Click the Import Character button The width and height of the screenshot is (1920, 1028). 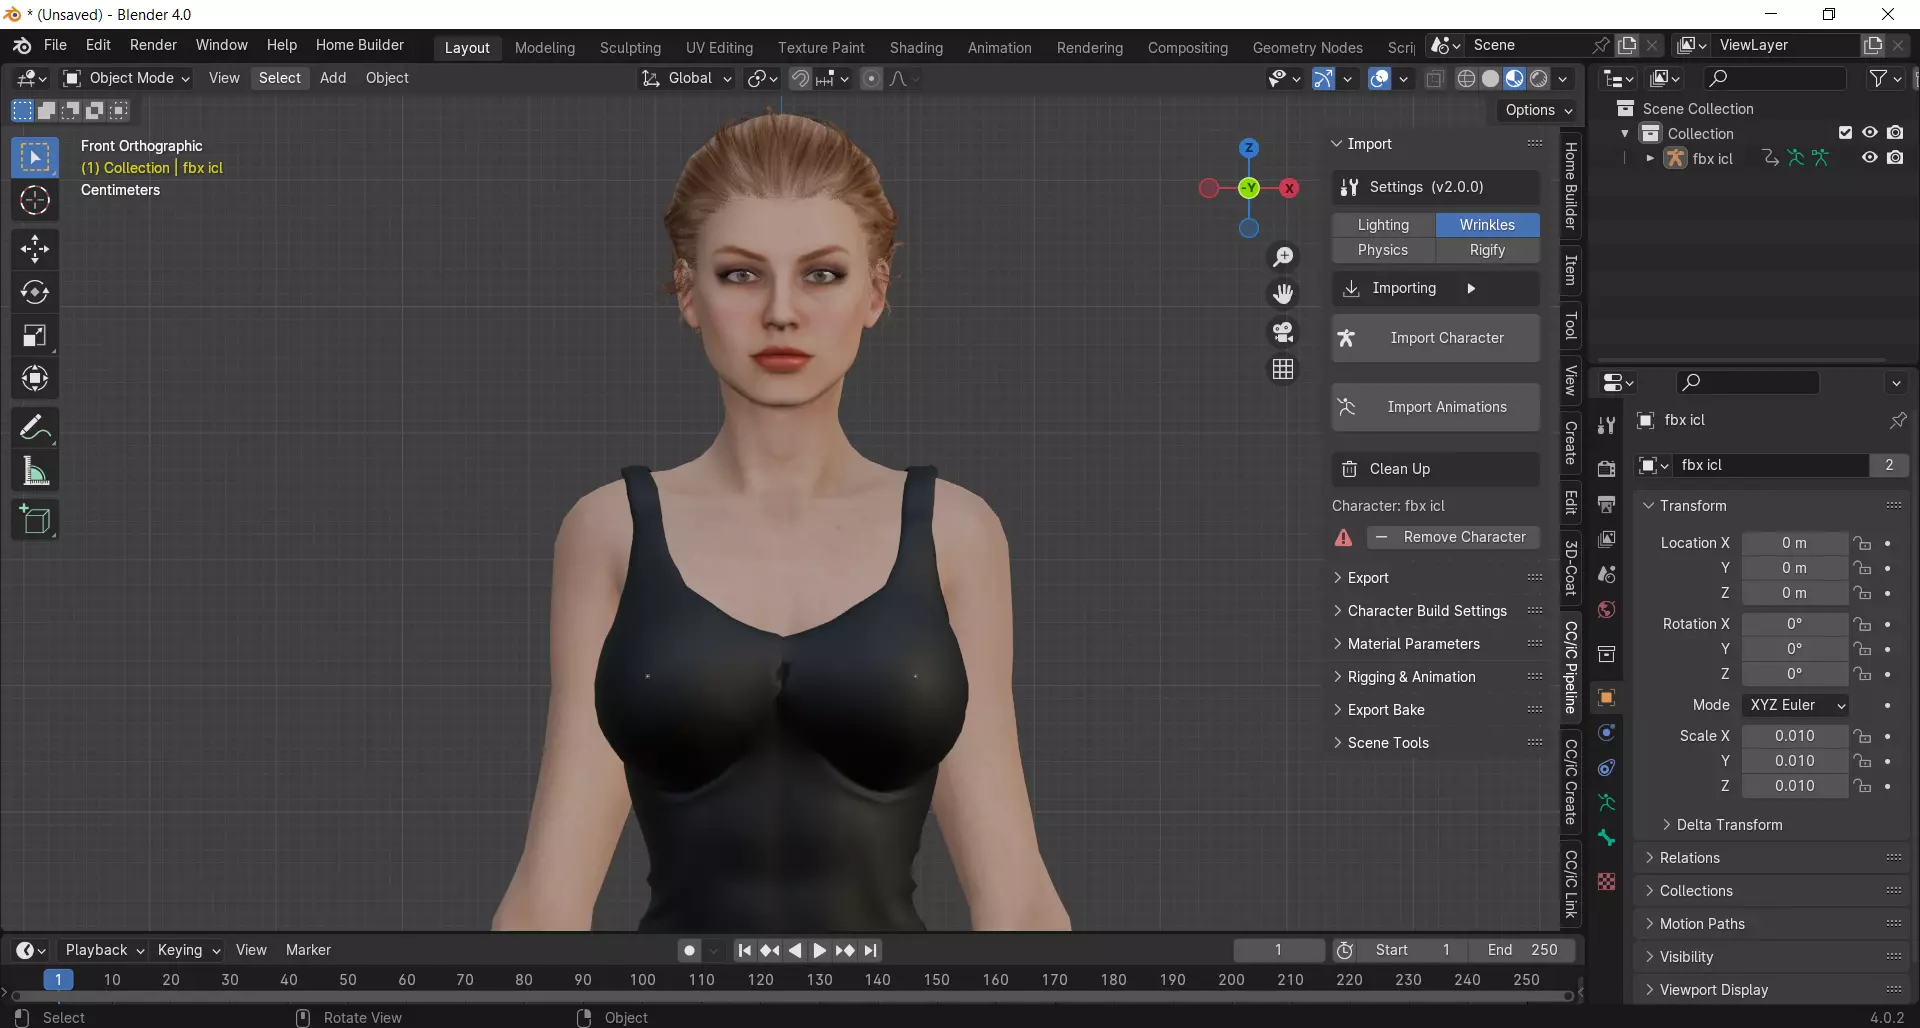[1436, 338]
